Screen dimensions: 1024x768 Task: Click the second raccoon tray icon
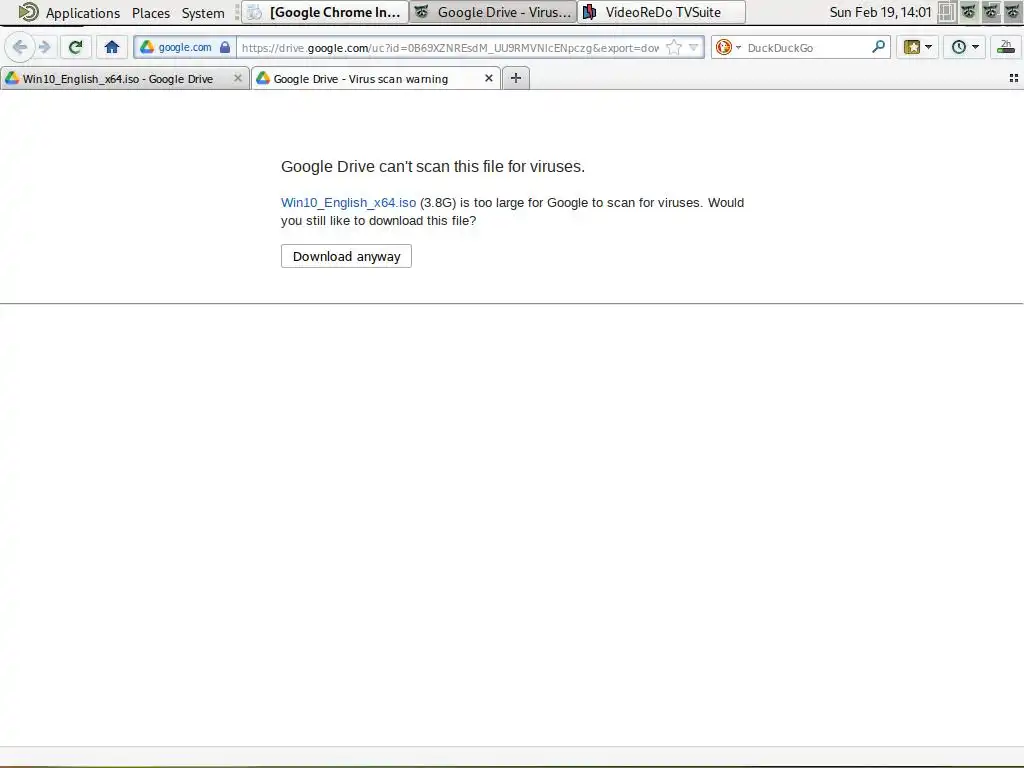pos(991,12)
